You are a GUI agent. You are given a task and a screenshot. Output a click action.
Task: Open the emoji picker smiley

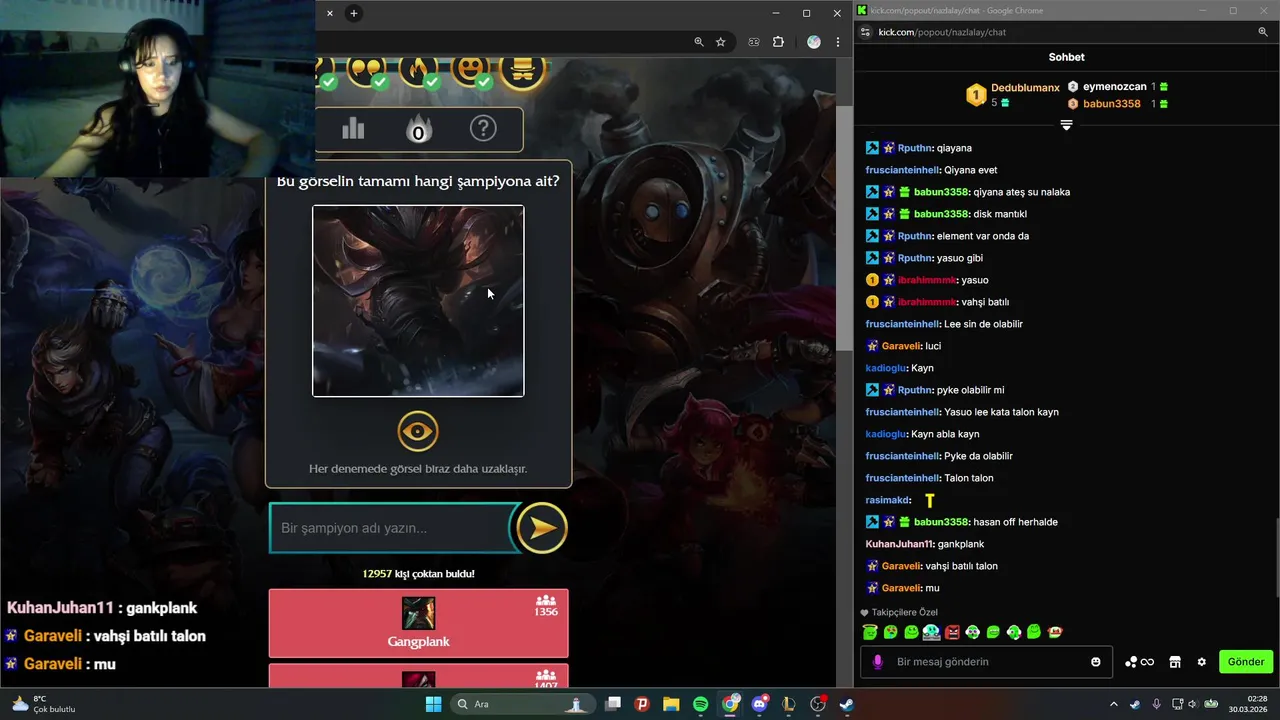click(1096, 662)
